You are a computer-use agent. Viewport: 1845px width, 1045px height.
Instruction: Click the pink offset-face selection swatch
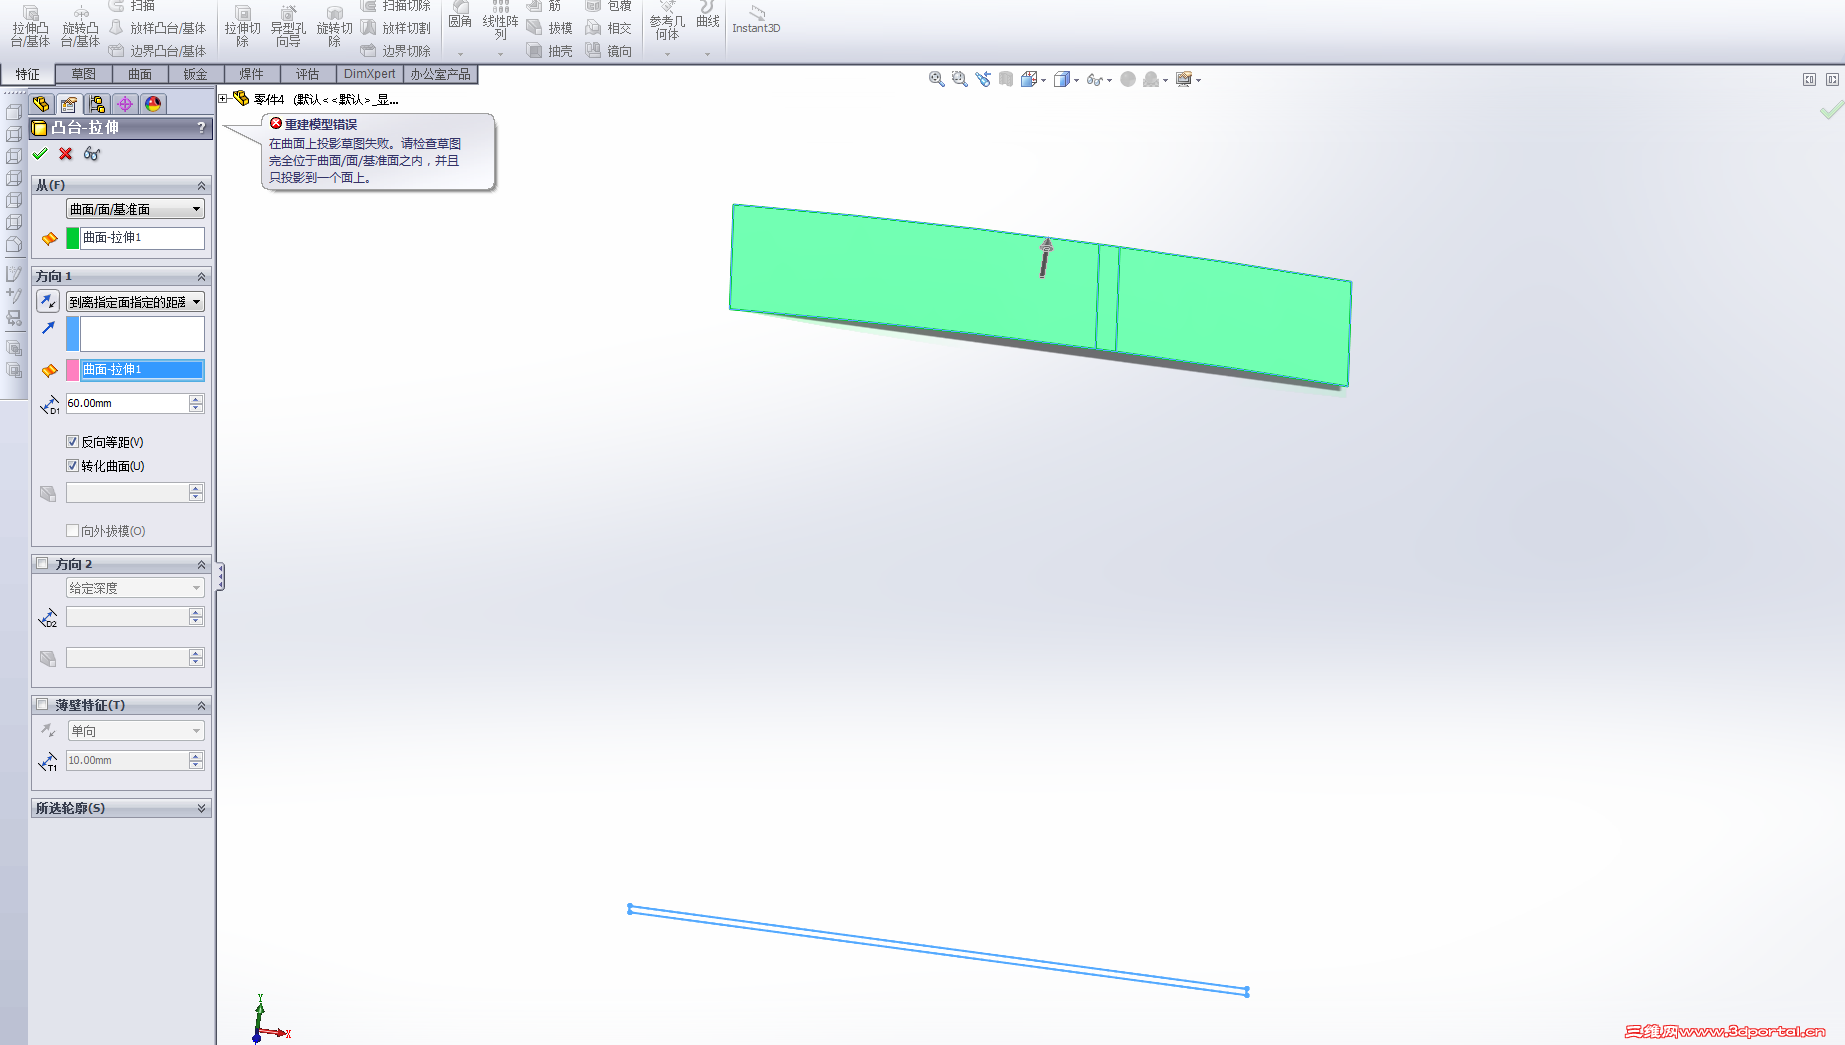(x=73, y=370)
